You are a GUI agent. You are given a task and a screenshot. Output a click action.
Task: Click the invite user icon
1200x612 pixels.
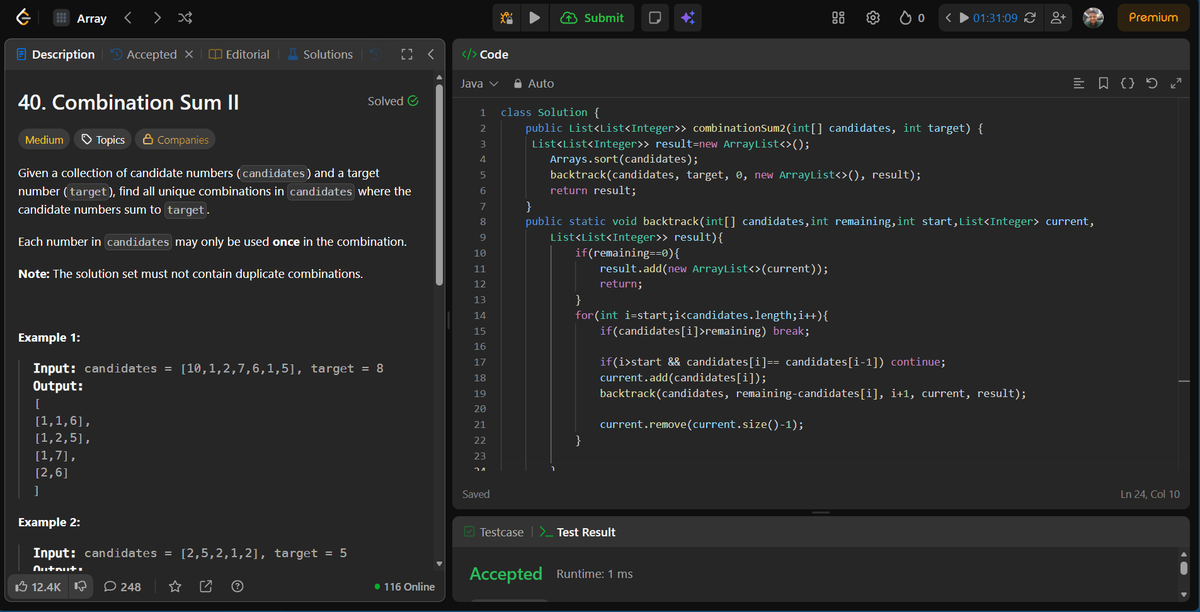click(1058, 18)
